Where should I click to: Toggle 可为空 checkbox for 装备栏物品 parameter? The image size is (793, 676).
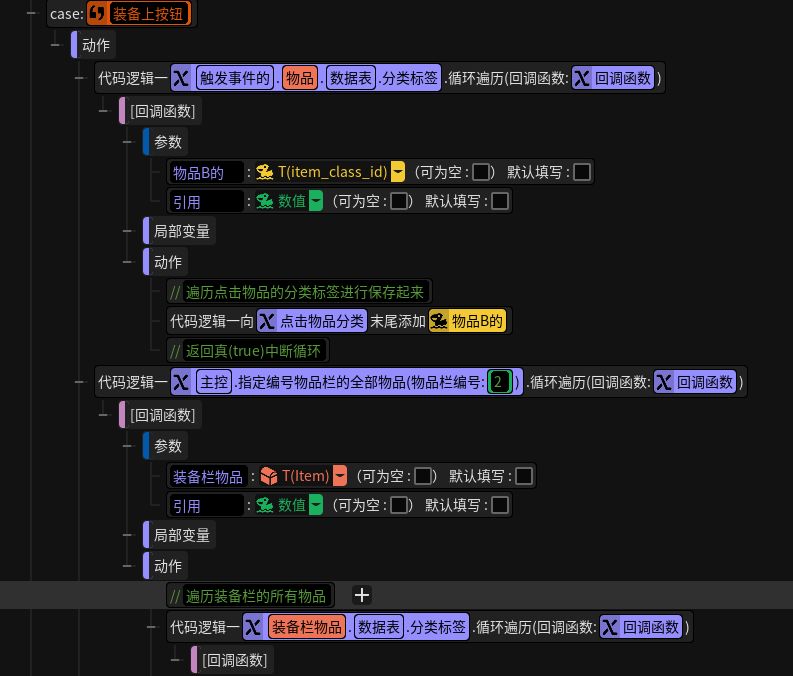pyautogui.click(x=423, y=476)
